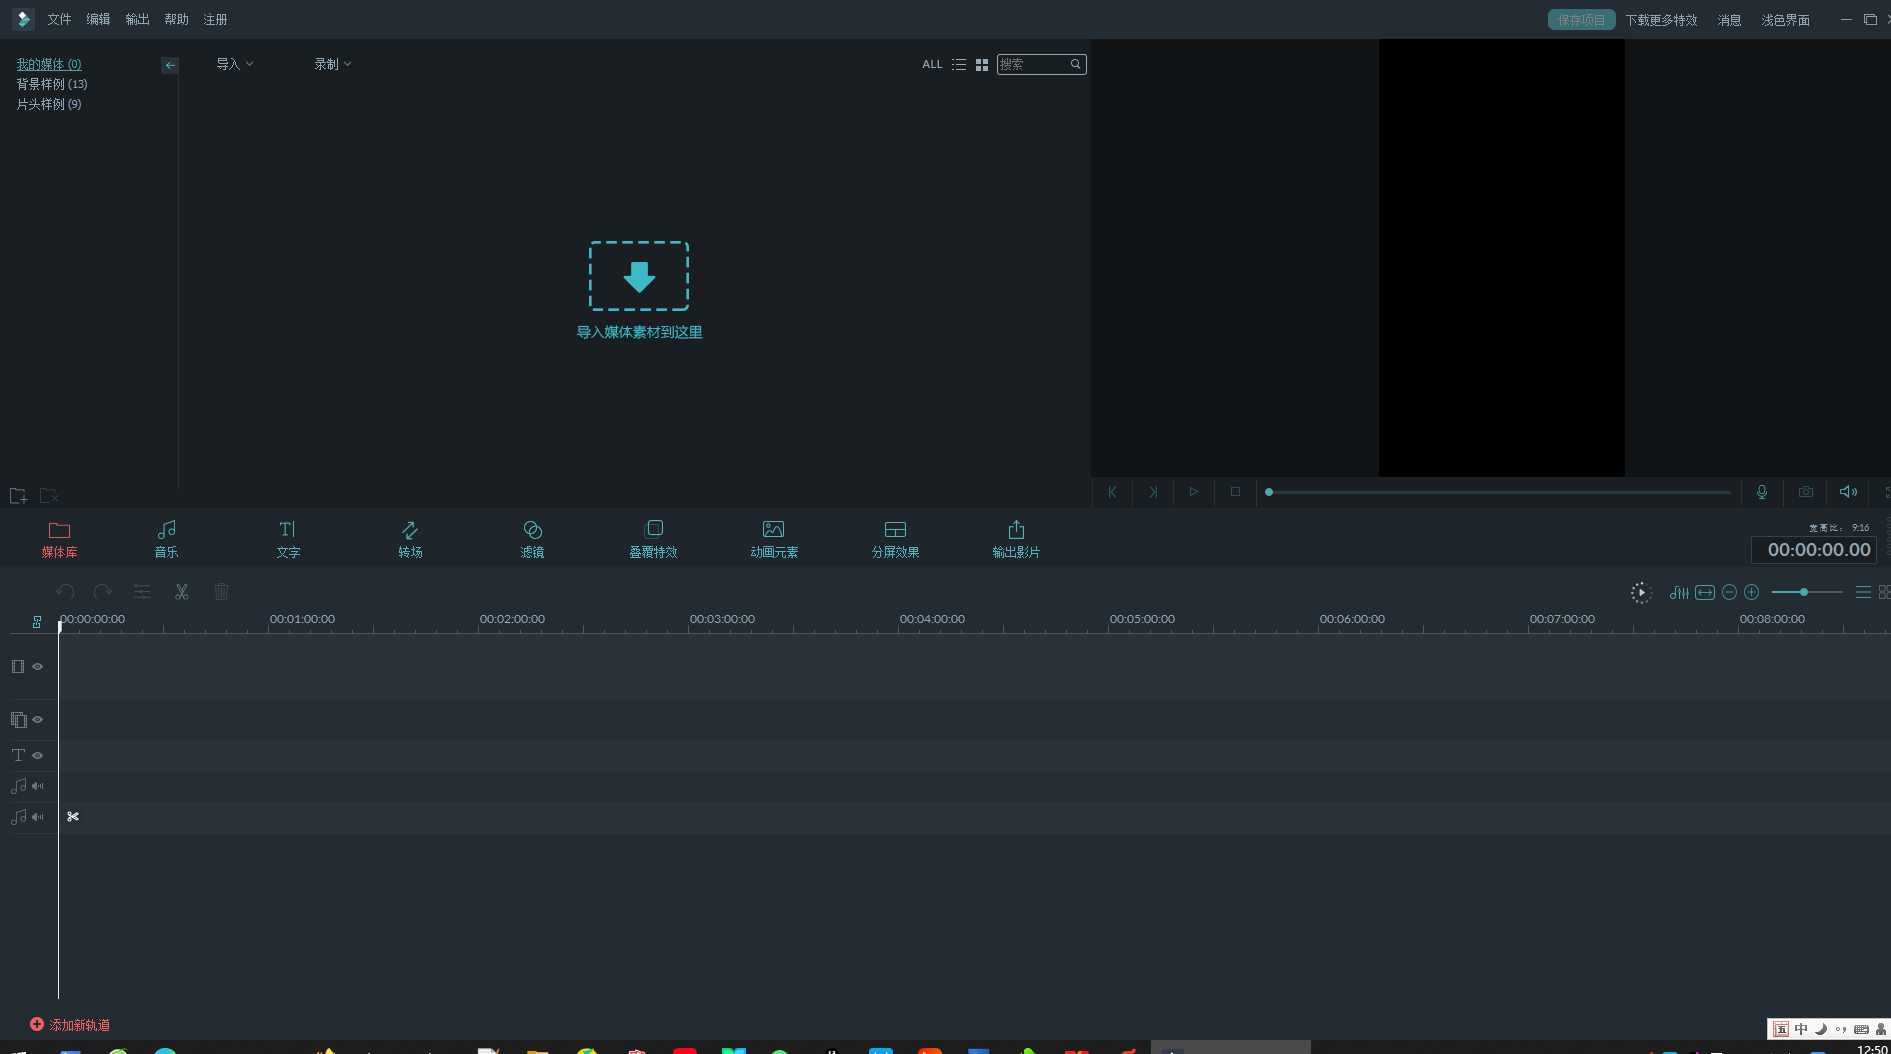Switch media library to list view
1891x1054 pixels.
click(959, 64)
